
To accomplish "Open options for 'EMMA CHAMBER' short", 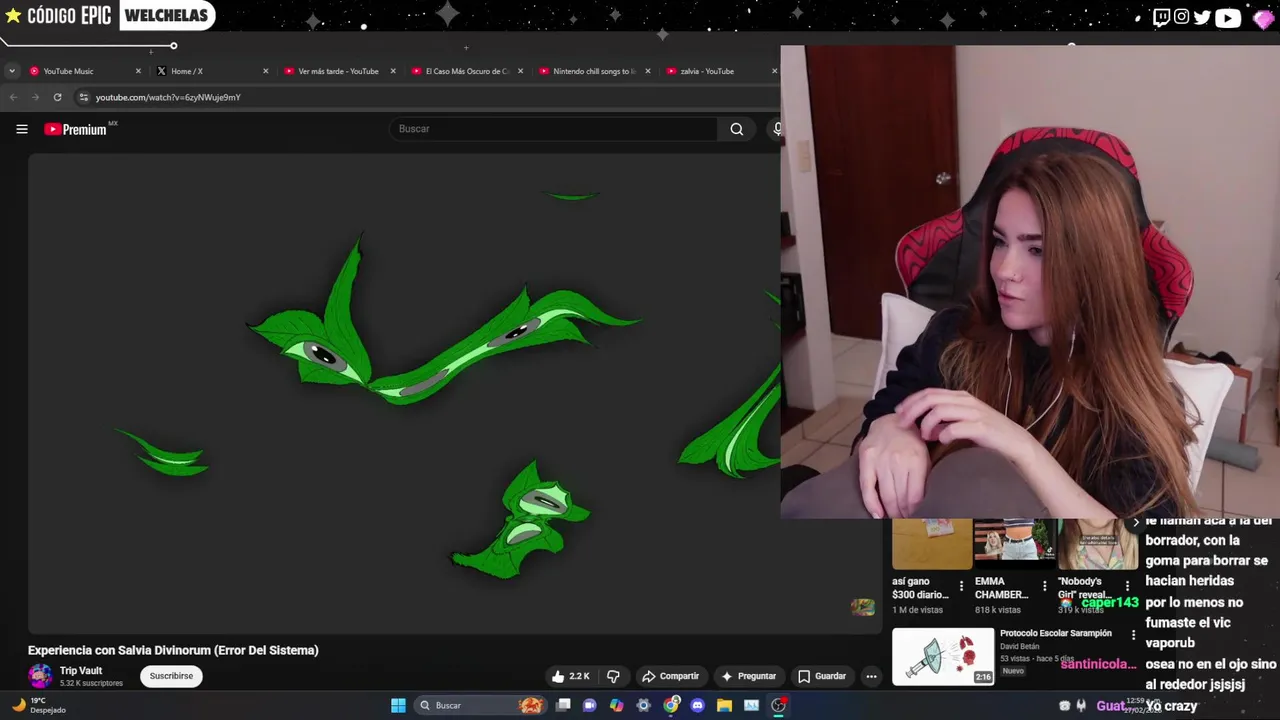I will click(x=1044, y=586).
